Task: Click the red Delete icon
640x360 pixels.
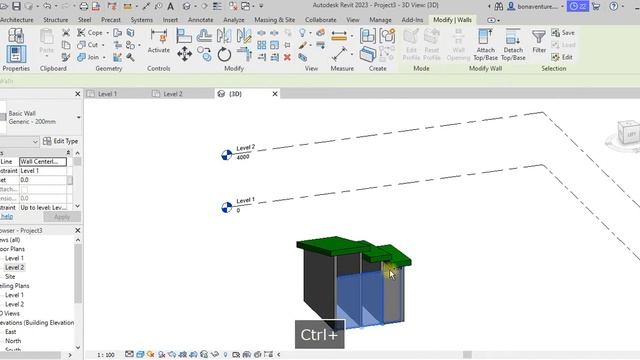Action: click(287, 57)
